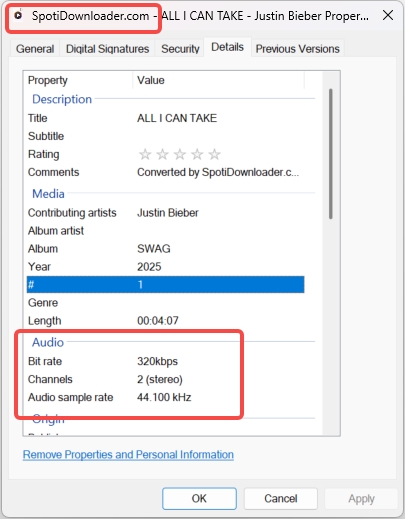The image size is (405, 519).
Task: Click the Audio sample rate value 44.100 kHz
Action: click(164, 397)
